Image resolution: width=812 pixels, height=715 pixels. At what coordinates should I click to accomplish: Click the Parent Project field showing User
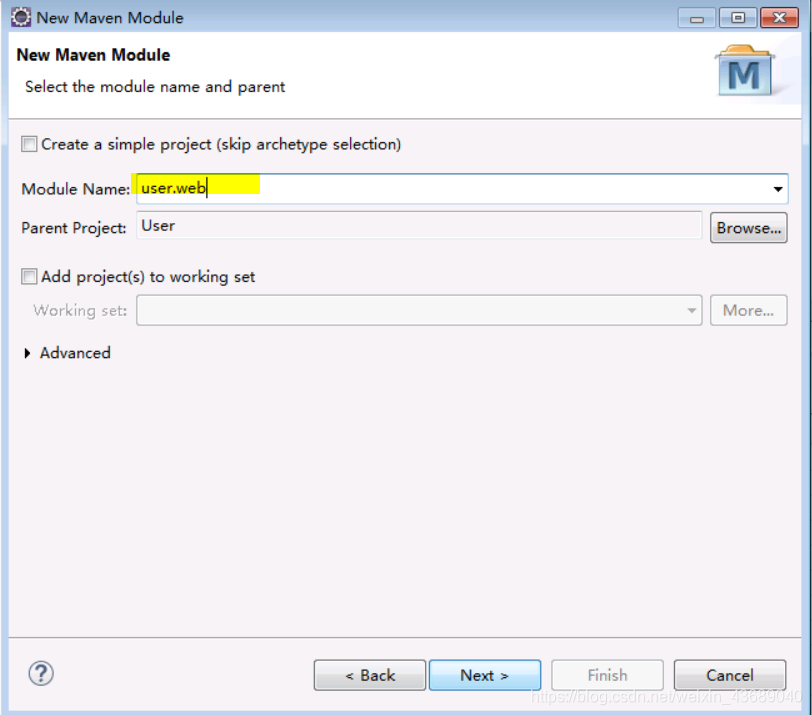[x=419, y=226]
